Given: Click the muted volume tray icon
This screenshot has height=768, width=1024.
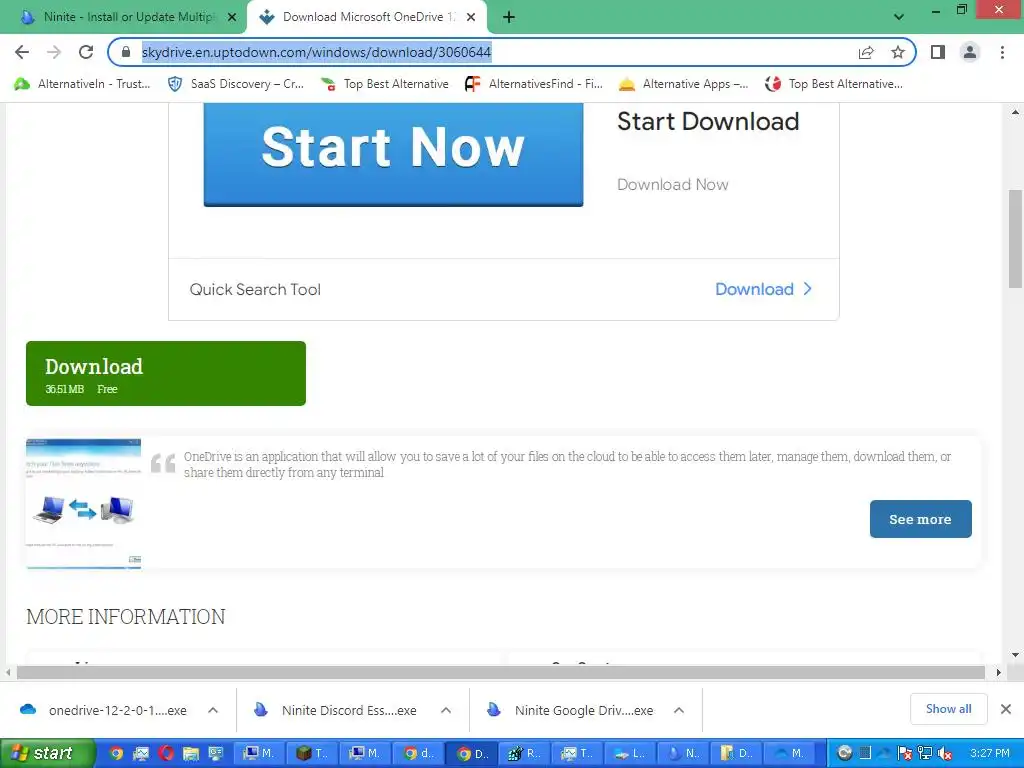Looking at the screenshot, I should pos(944,753).
